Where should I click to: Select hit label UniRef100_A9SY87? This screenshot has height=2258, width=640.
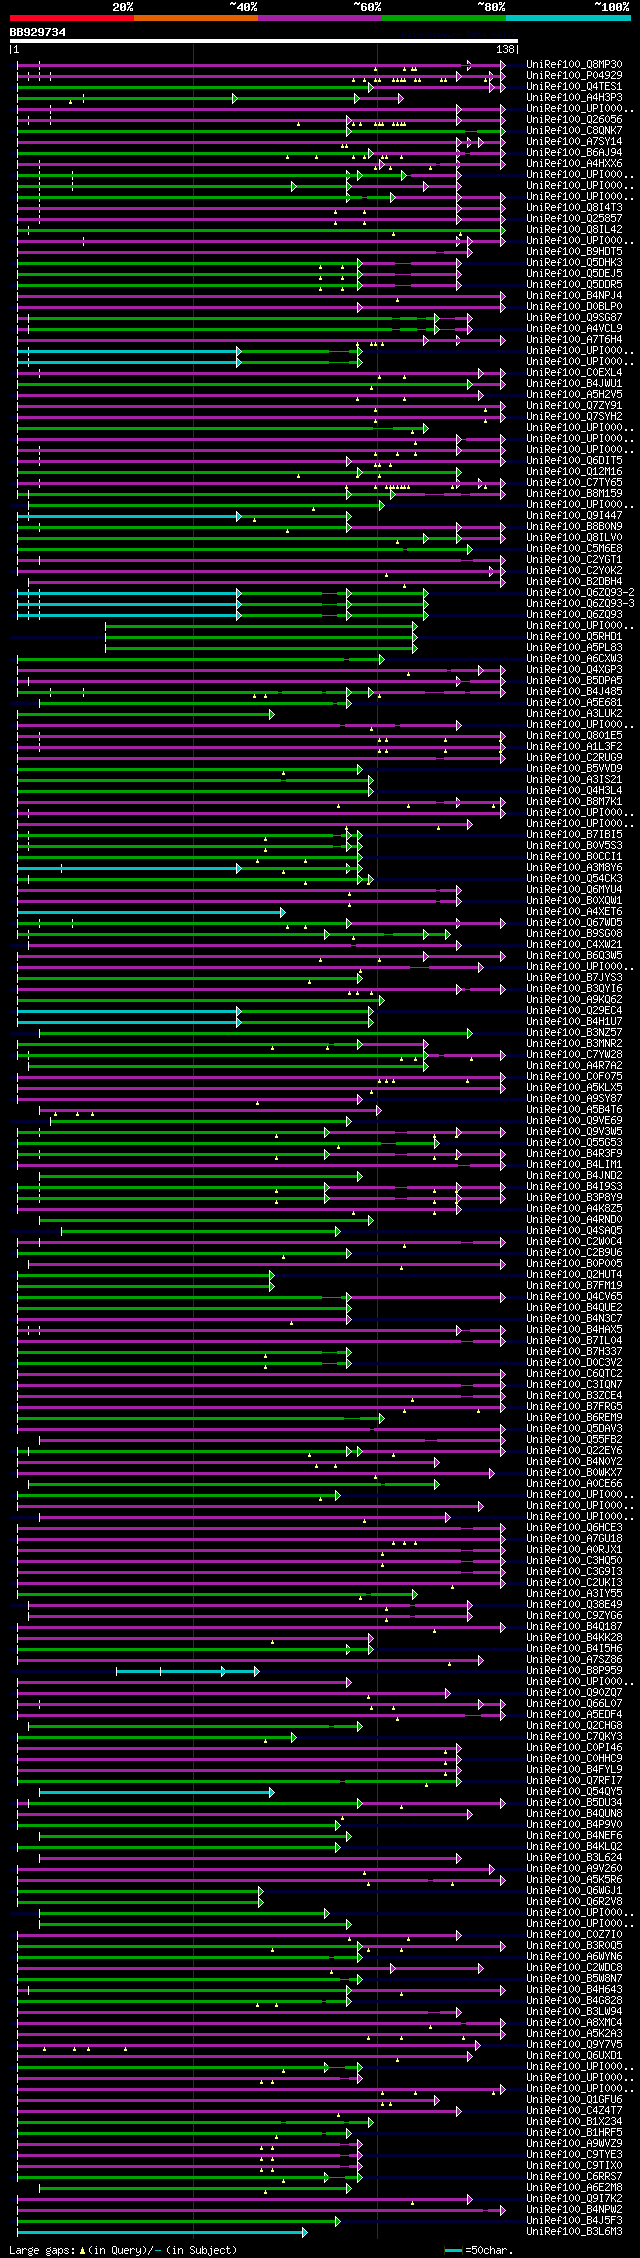click(x=574, y=1098)
